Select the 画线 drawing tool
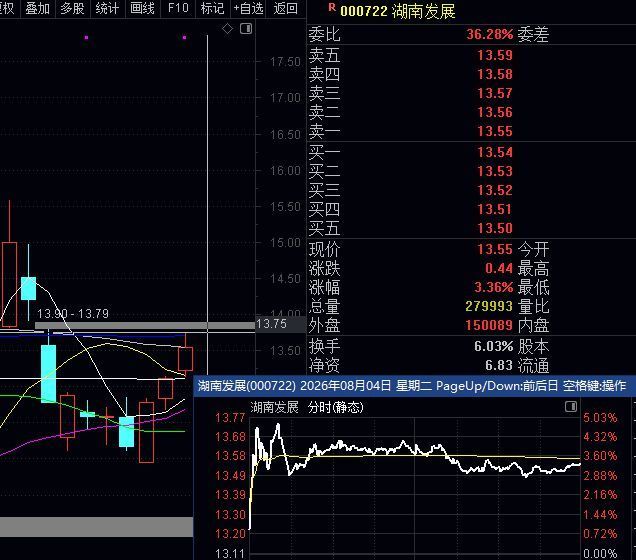Viewport: 636px width, 560px height. tap(142, 8)
